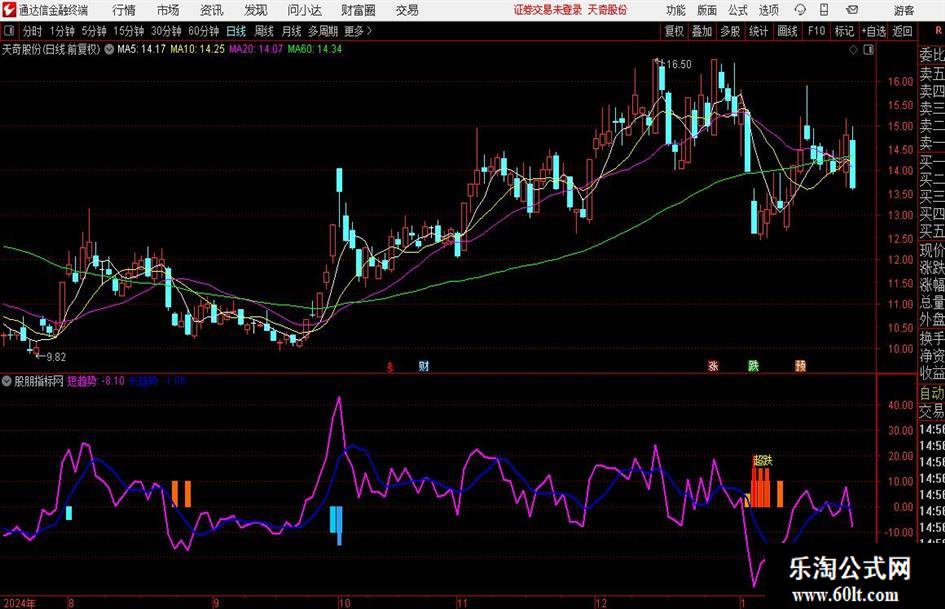Click the 涨 marker on chart
Image resolution: width=945 pixels, height=609 pixels.
tap(713, 366)
